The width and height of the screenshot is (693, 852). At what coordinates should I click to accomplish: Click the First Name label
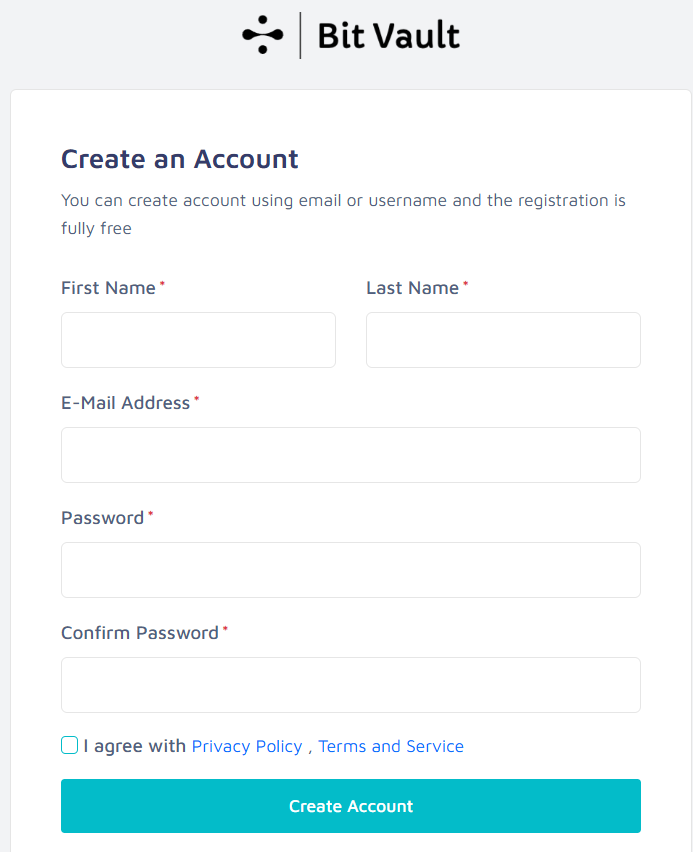(x=108, y=288)
